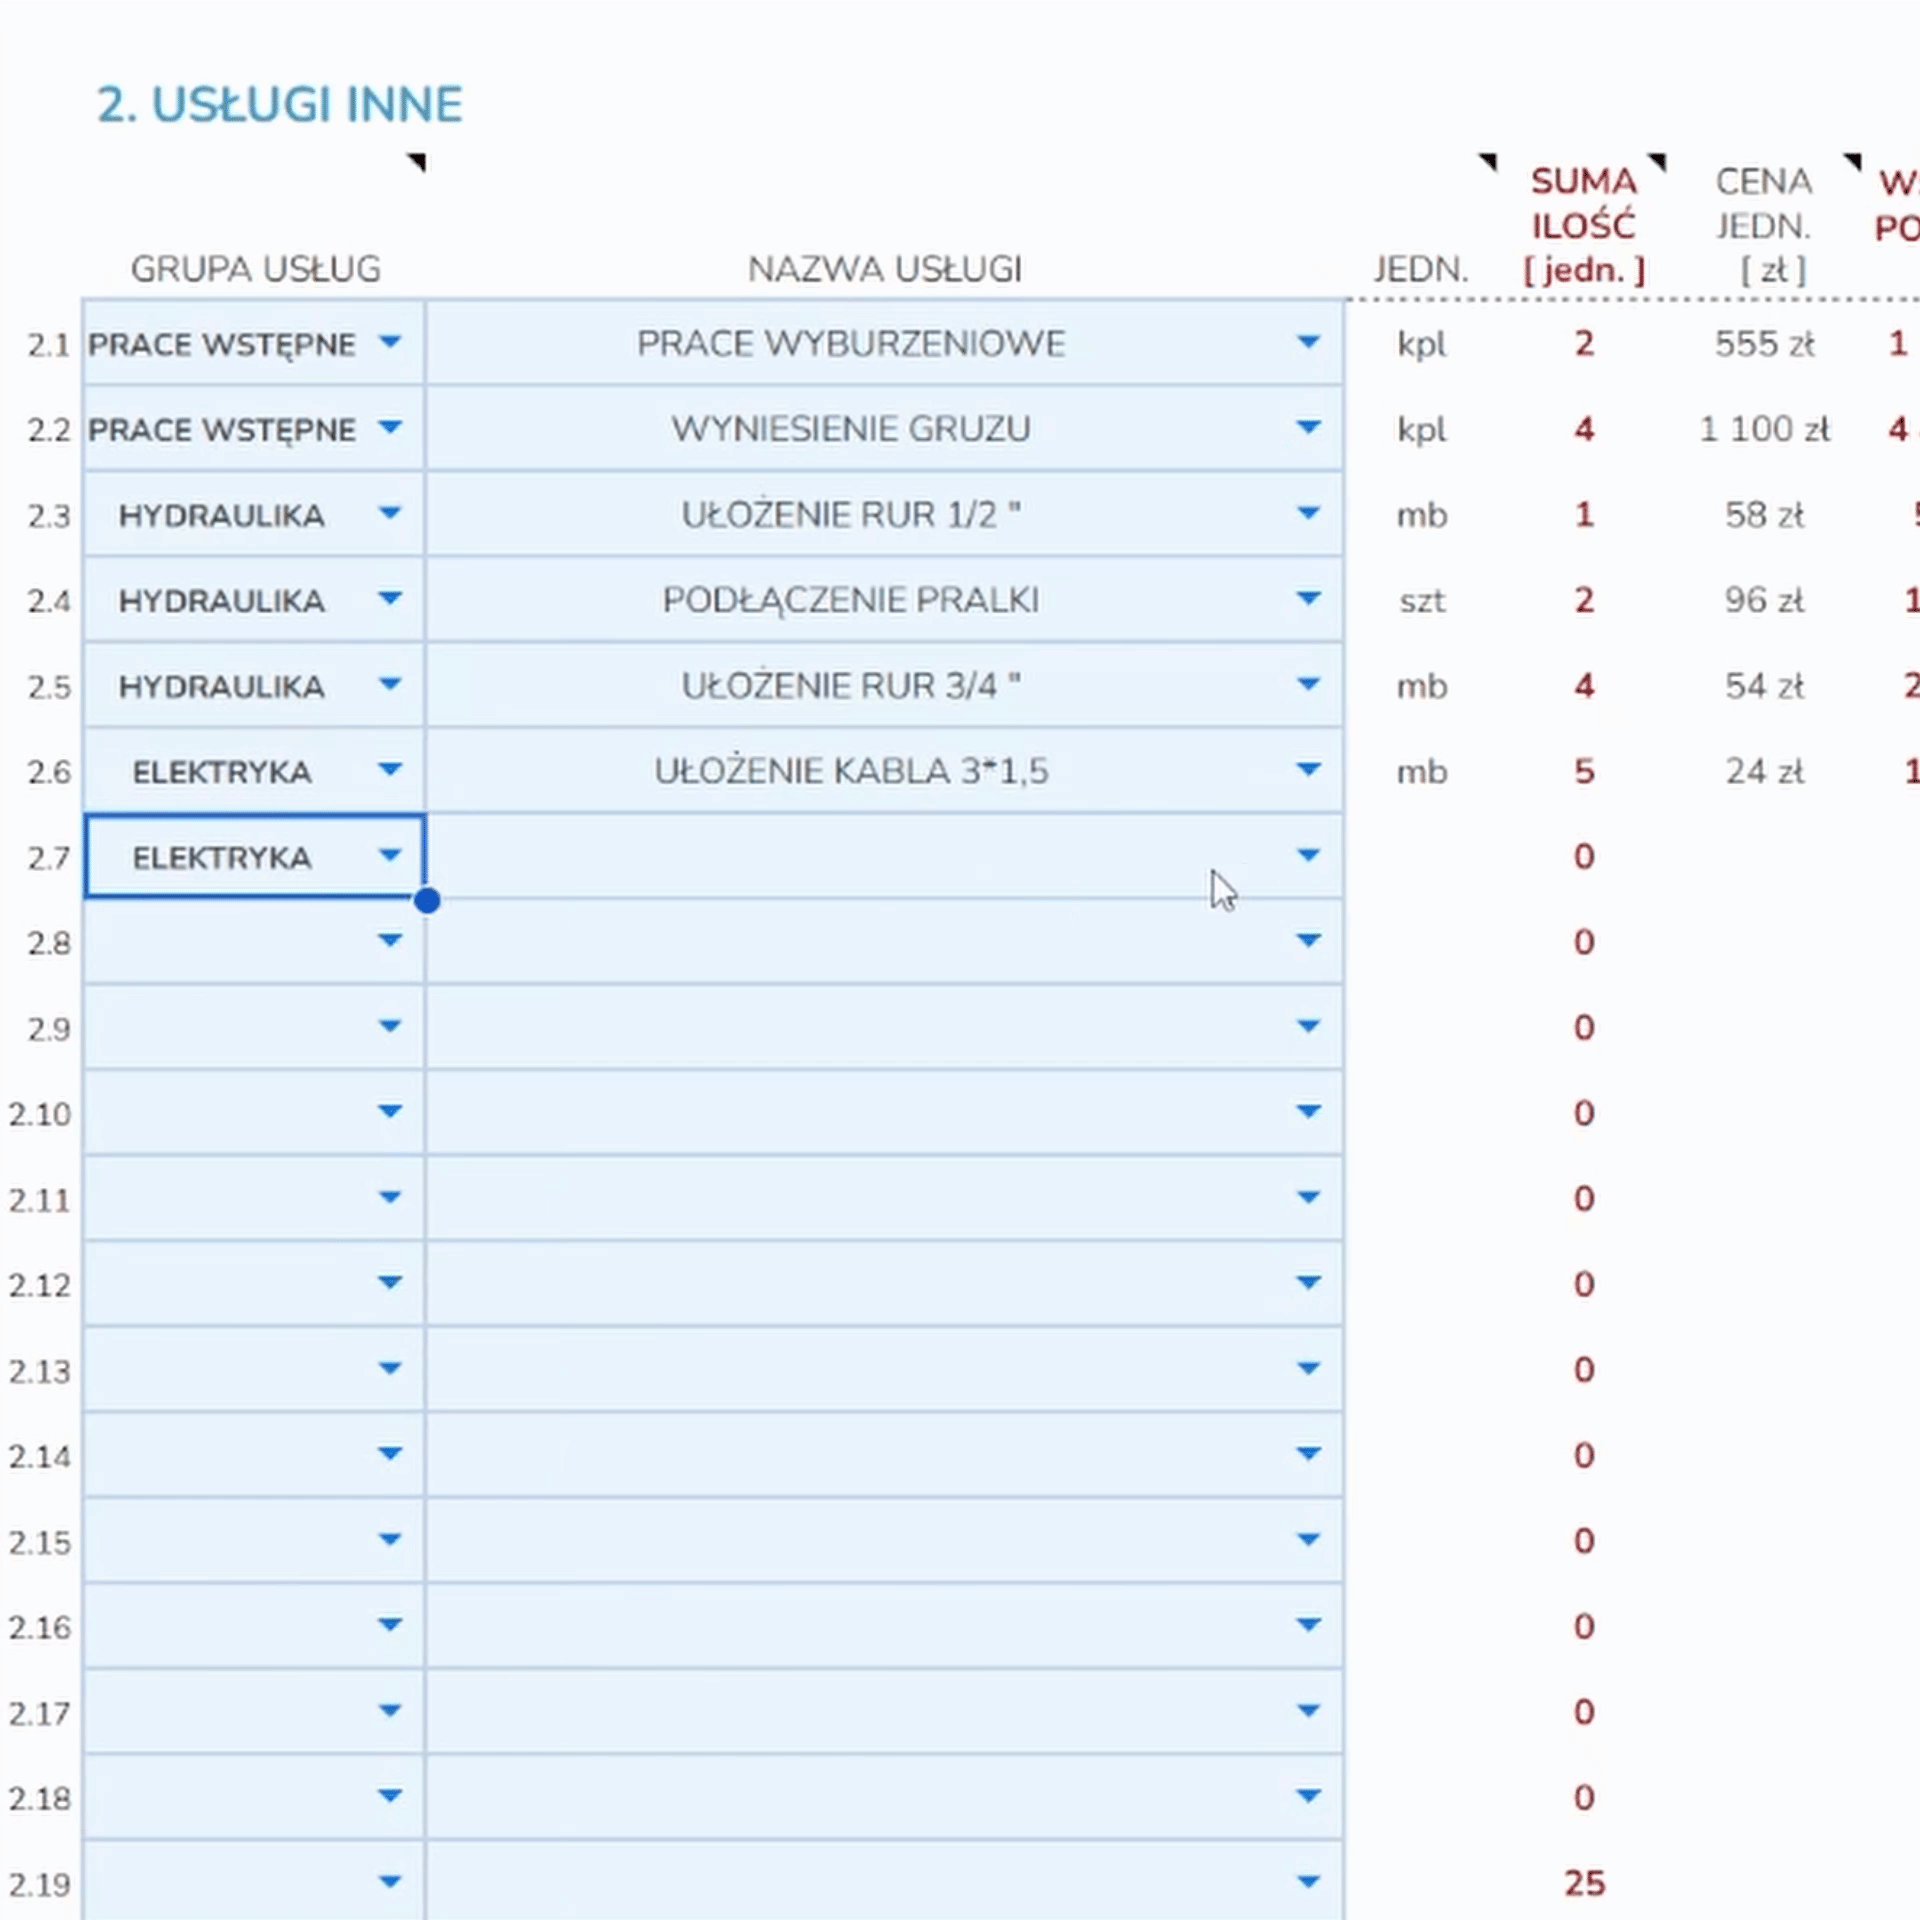The width and height of the screenshot is (1920, 1920).
Task: Open service group dropdown in row 2.1
Action: [x=390, y=342]
